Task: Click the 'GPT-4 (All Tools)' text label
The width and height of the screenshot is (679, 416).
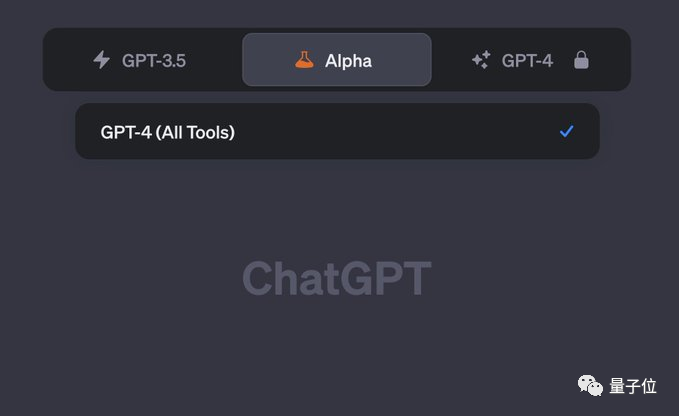Action: click(x=168, y=131)
